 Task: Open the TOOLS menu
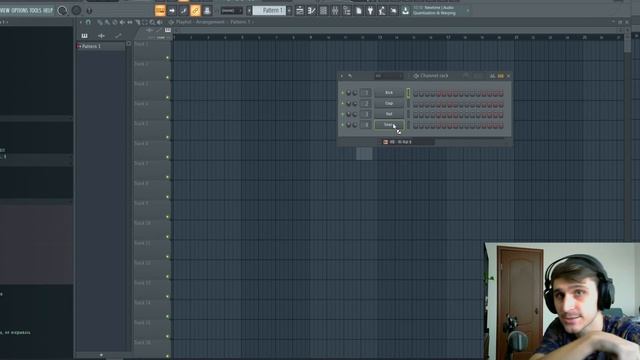36,11
